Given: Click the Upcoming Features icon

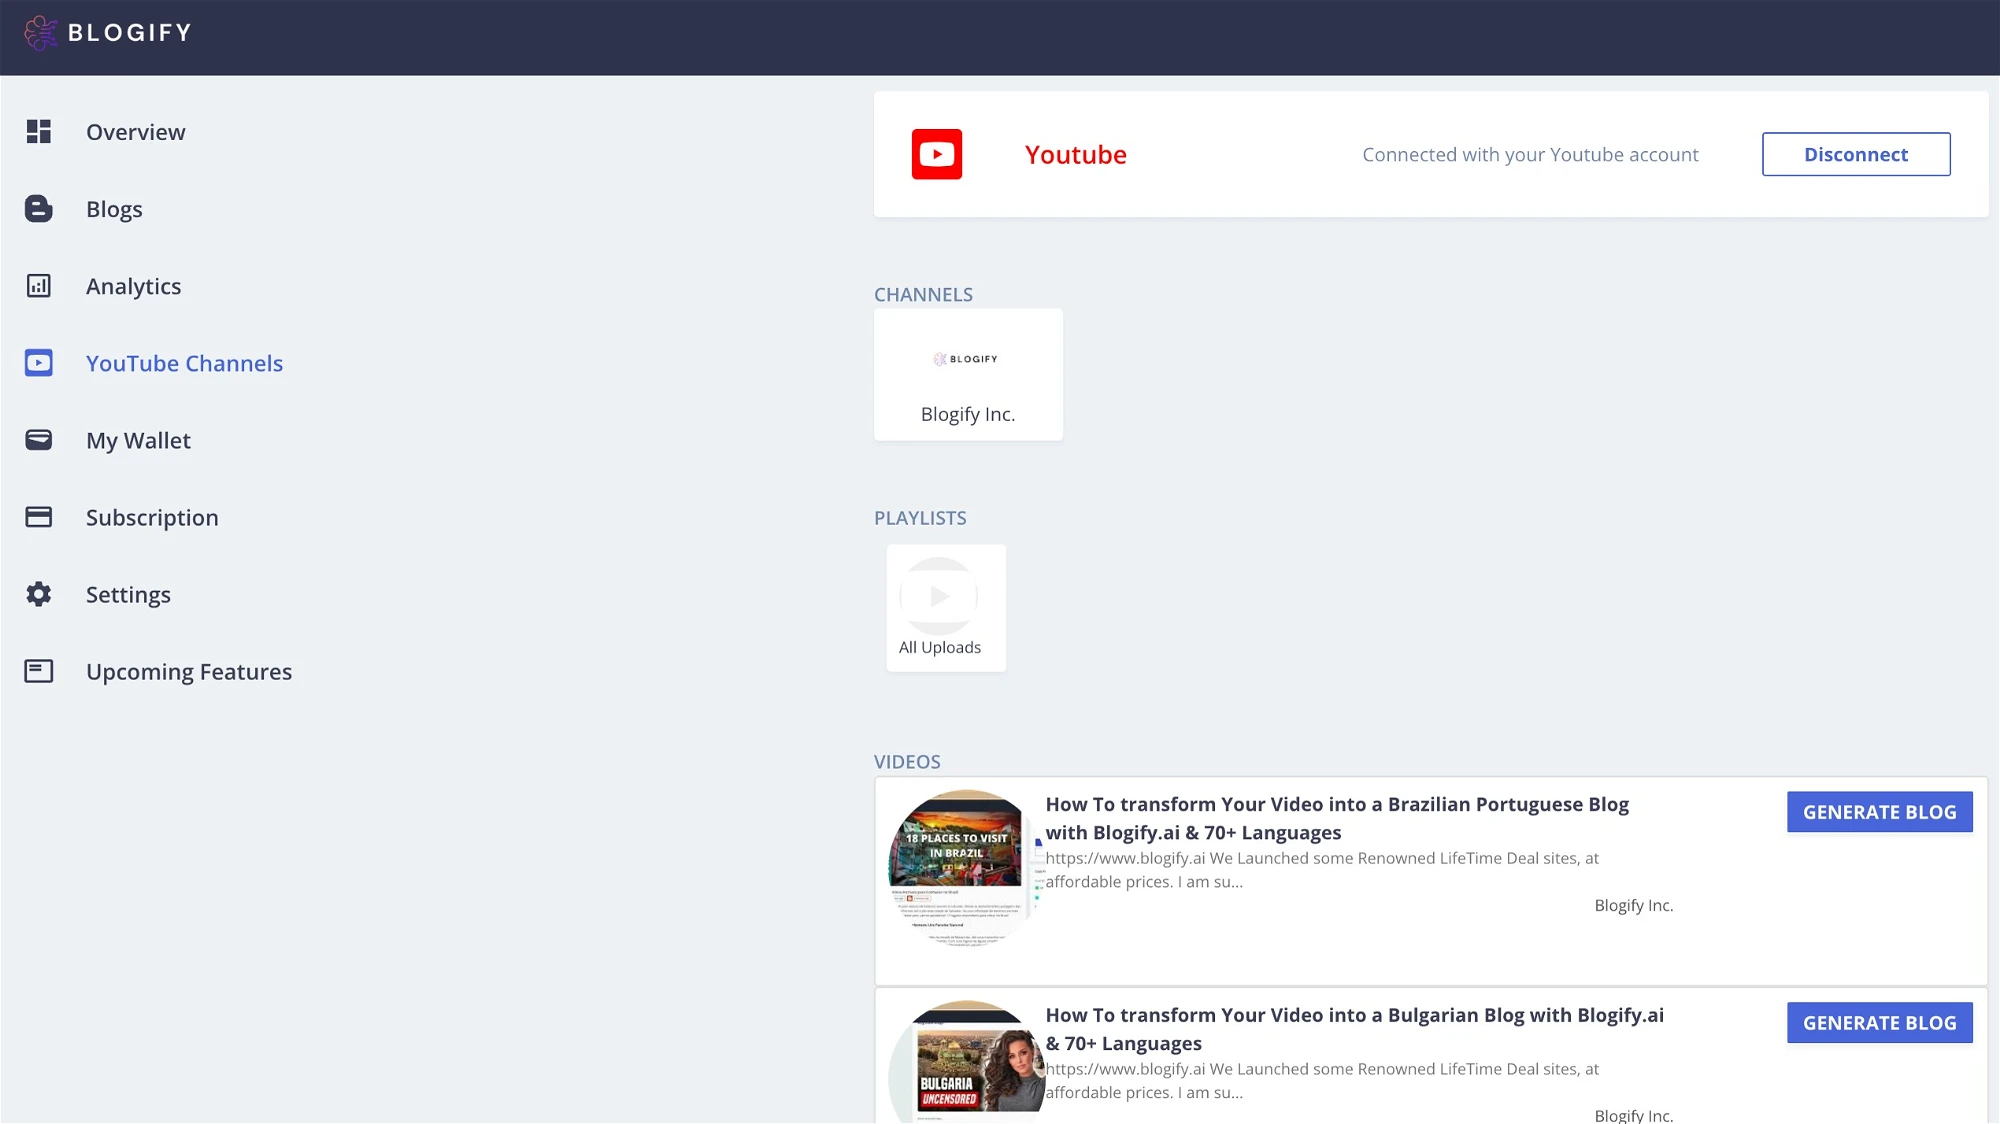Looking at the screenshot, I should [39, 671].
